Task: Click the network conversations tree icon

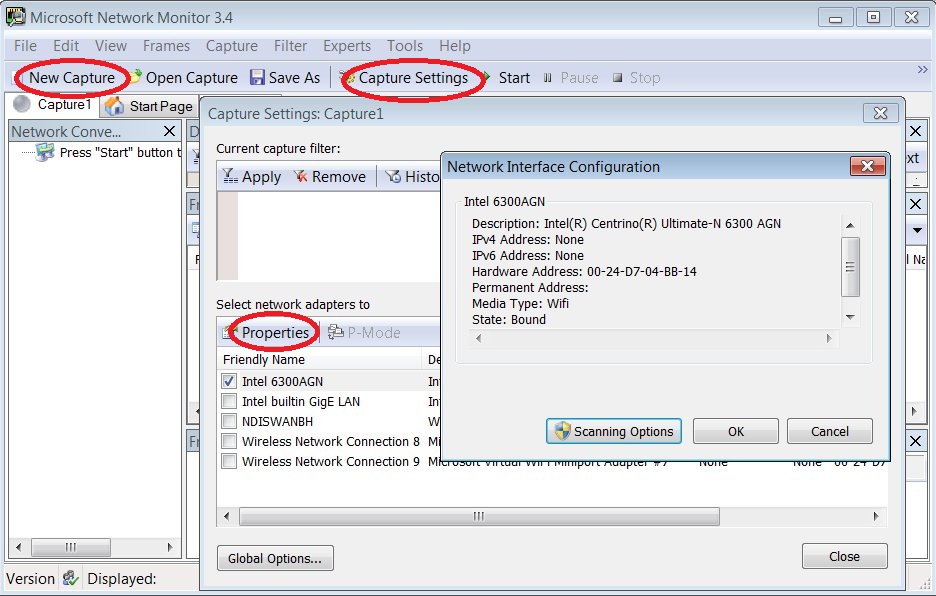Action: point(44,152)
